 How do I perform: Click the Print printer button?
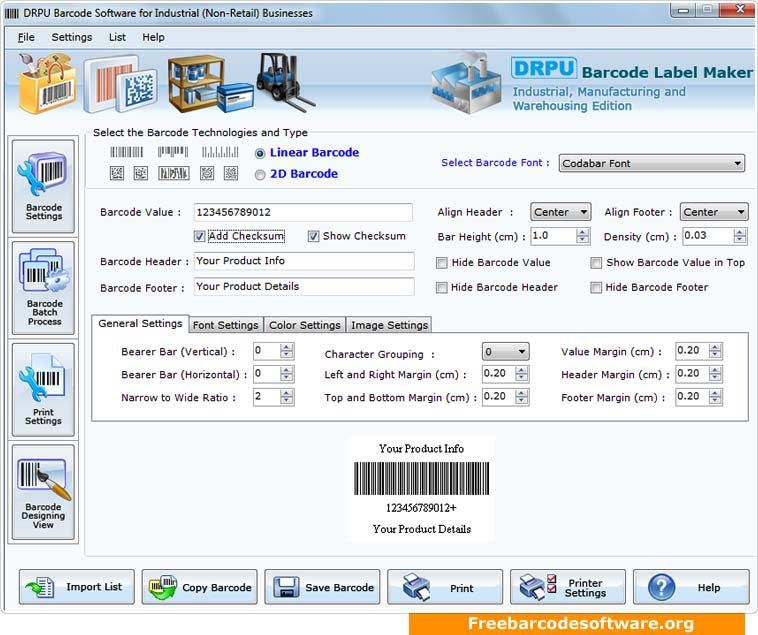[x=445, y=587]
